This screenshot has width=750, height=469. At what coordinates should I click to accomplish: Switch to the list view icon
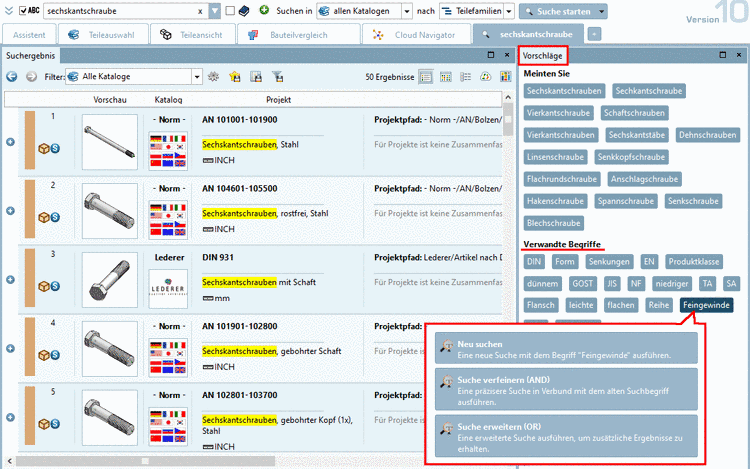click(426, 76)
